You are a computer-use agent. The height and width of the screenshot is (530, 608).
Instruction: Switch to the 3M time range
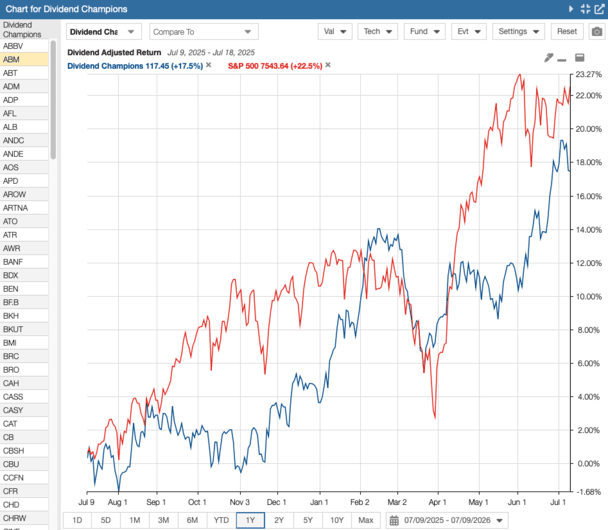tap(163, 520)
